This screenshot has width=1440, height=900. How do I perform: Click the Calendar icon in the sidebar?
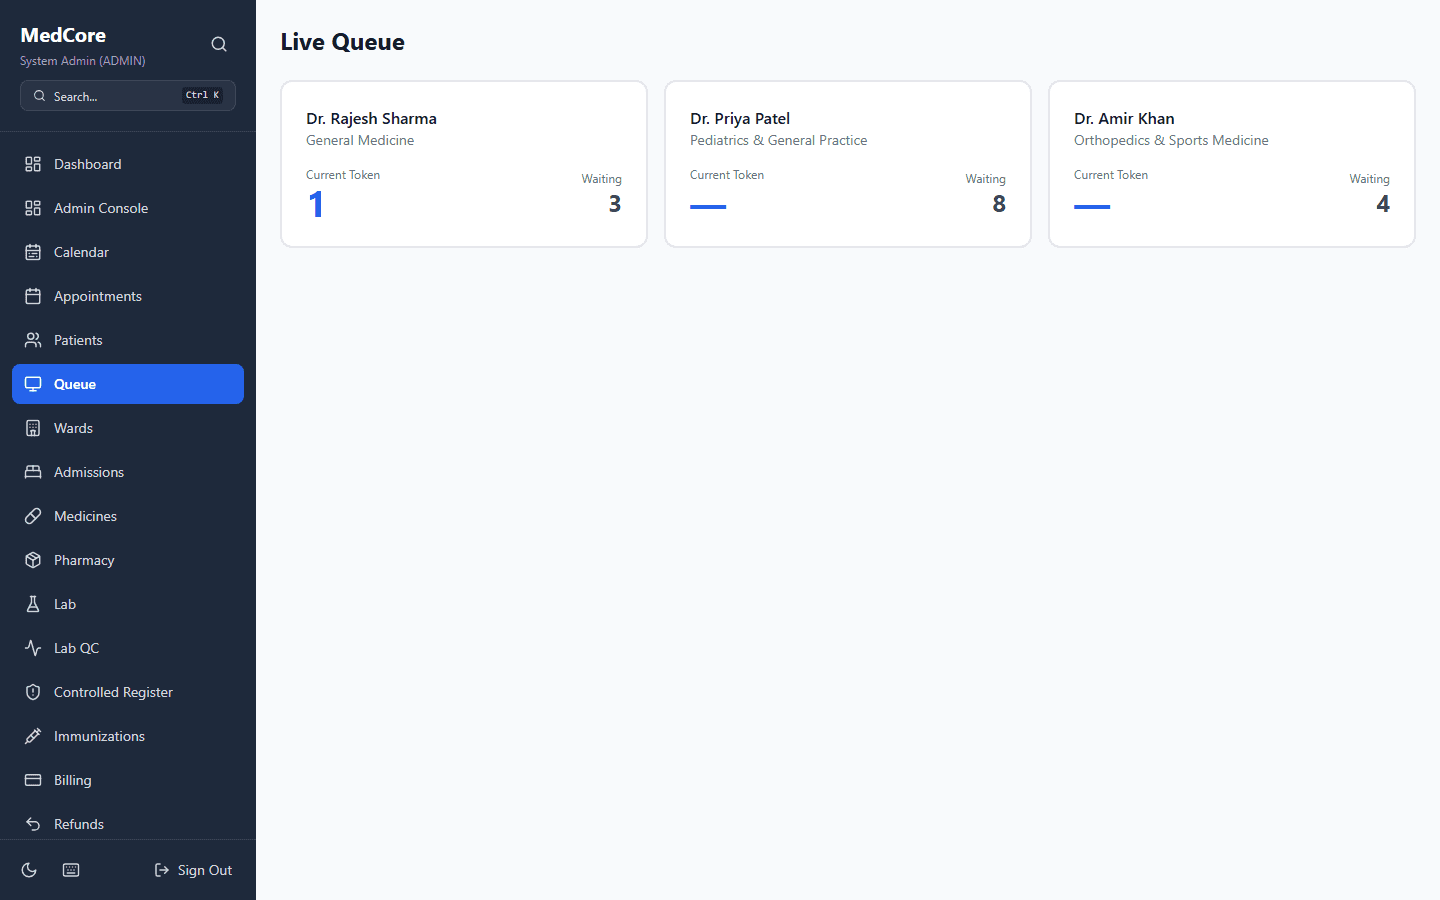[33, 252]
